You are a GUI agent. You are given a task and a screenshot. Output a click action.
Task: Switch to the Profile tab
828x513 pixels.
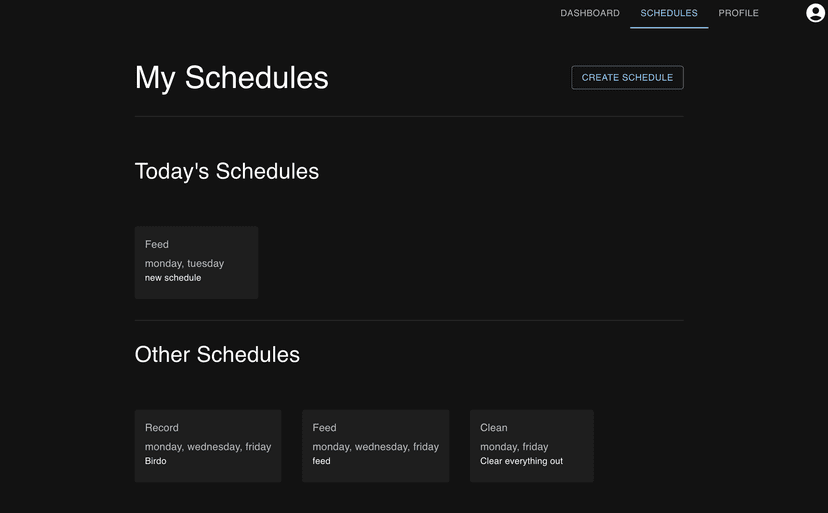click(x=738, y=13)
